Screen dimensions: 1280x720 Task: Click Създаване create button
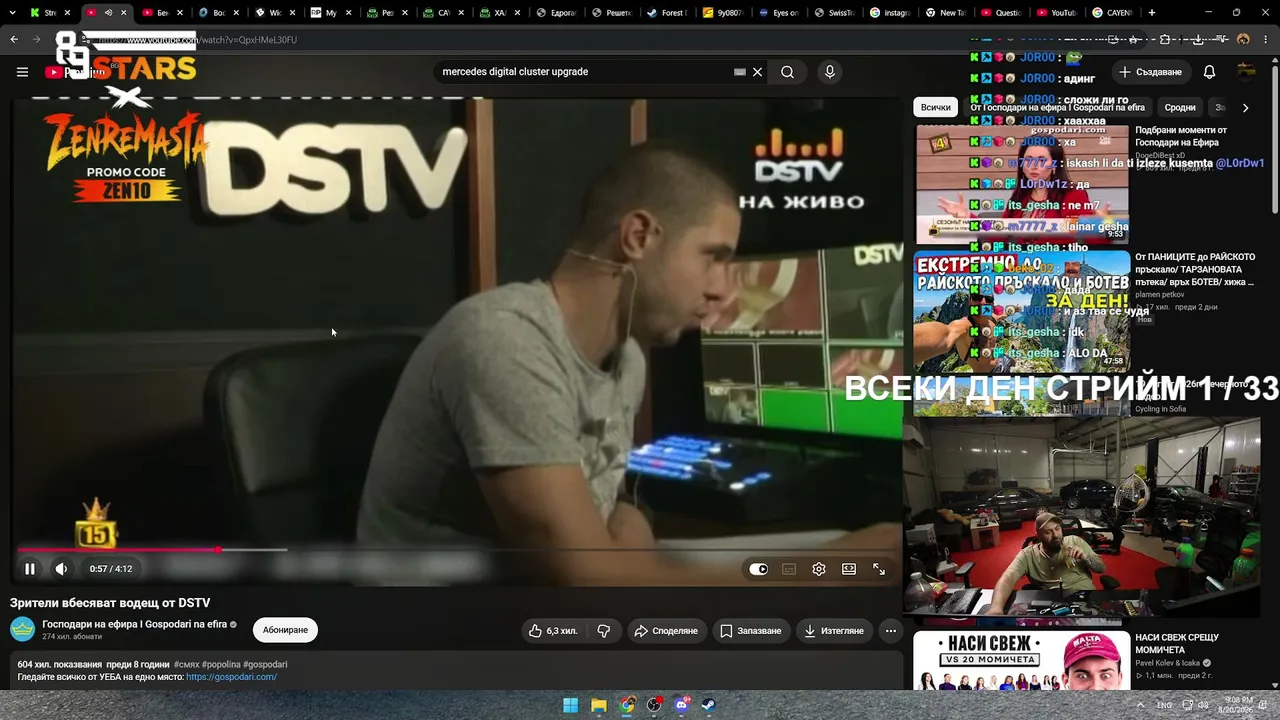(1151, 72)
